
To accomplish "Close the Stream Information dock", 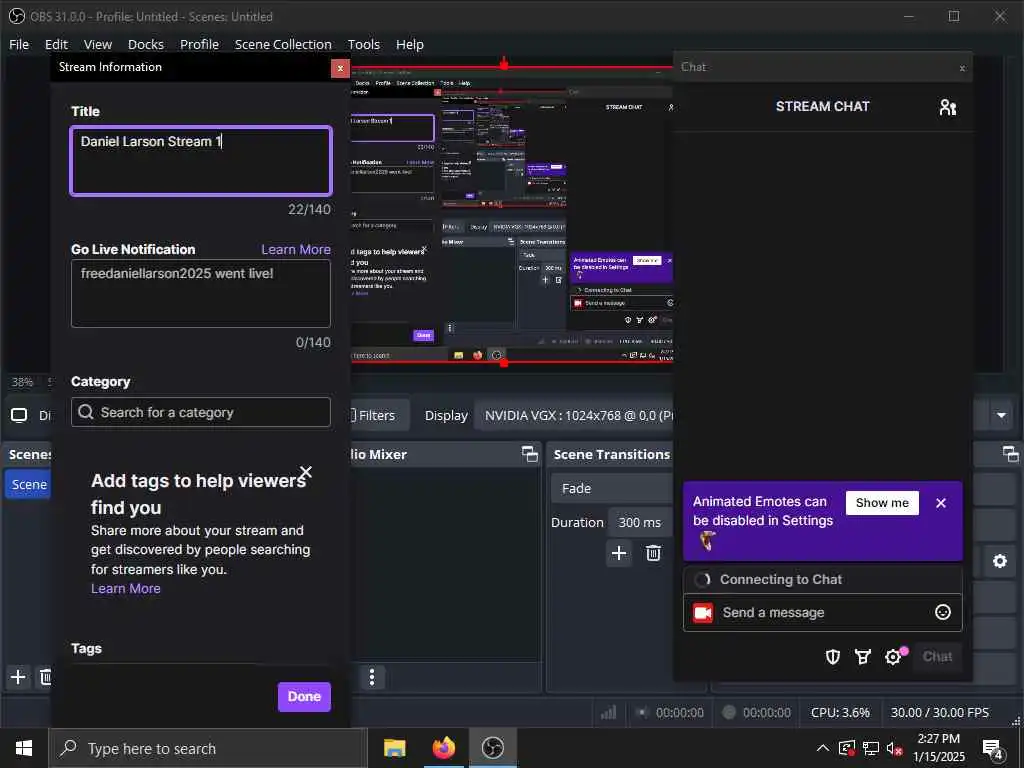I will click(340, 68).
